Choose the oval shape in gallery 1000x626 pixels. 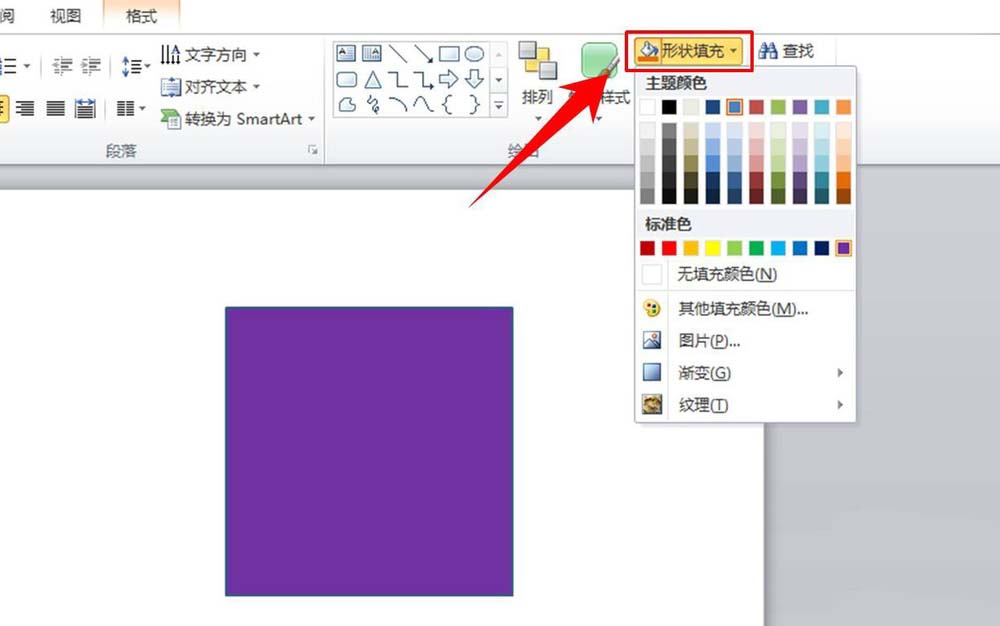click(x=474, y=54)
